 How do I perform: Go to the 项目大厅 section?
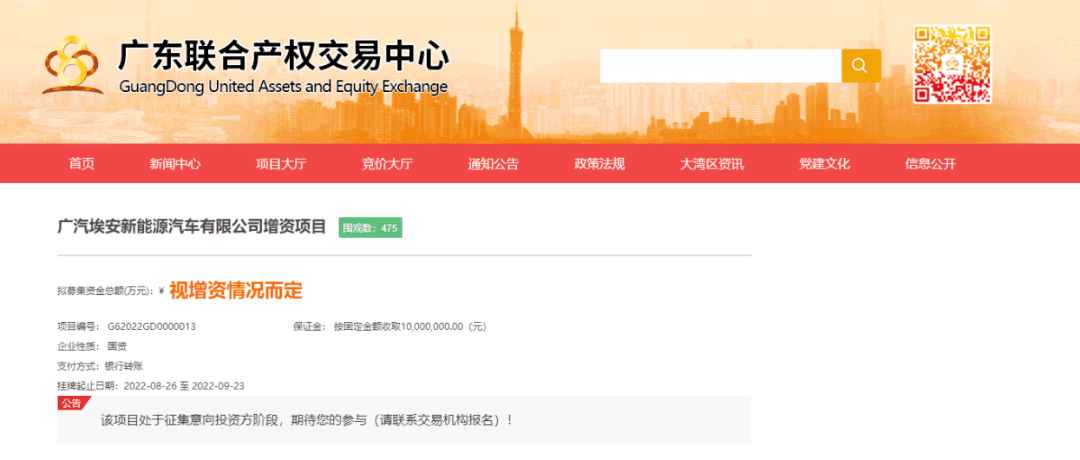click(281, 164)
